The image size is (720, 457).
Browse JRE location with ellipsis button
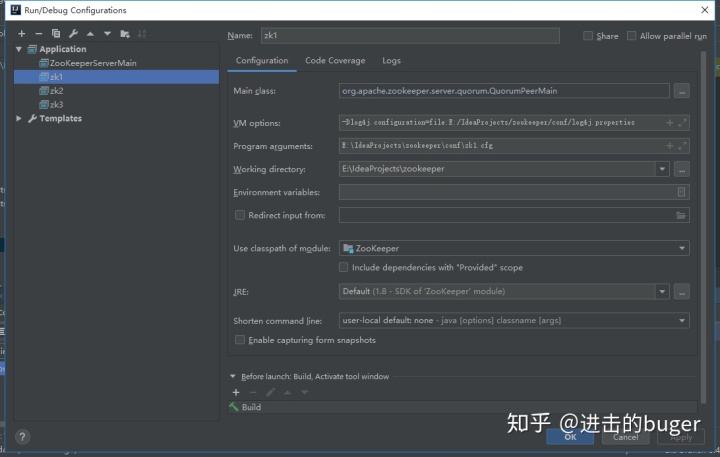(x=681, y=292)
